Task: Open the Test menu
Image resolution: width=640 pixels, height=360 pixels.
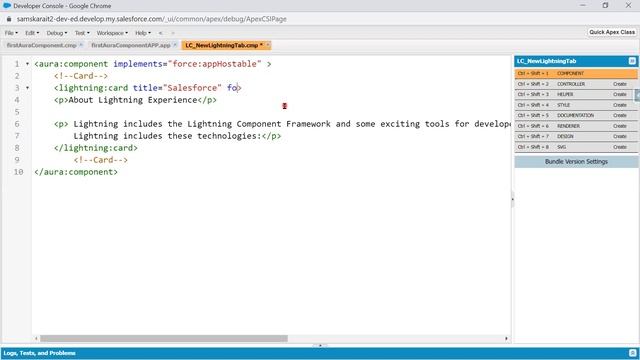Action: pyautogui.click(x=82, y=33)
